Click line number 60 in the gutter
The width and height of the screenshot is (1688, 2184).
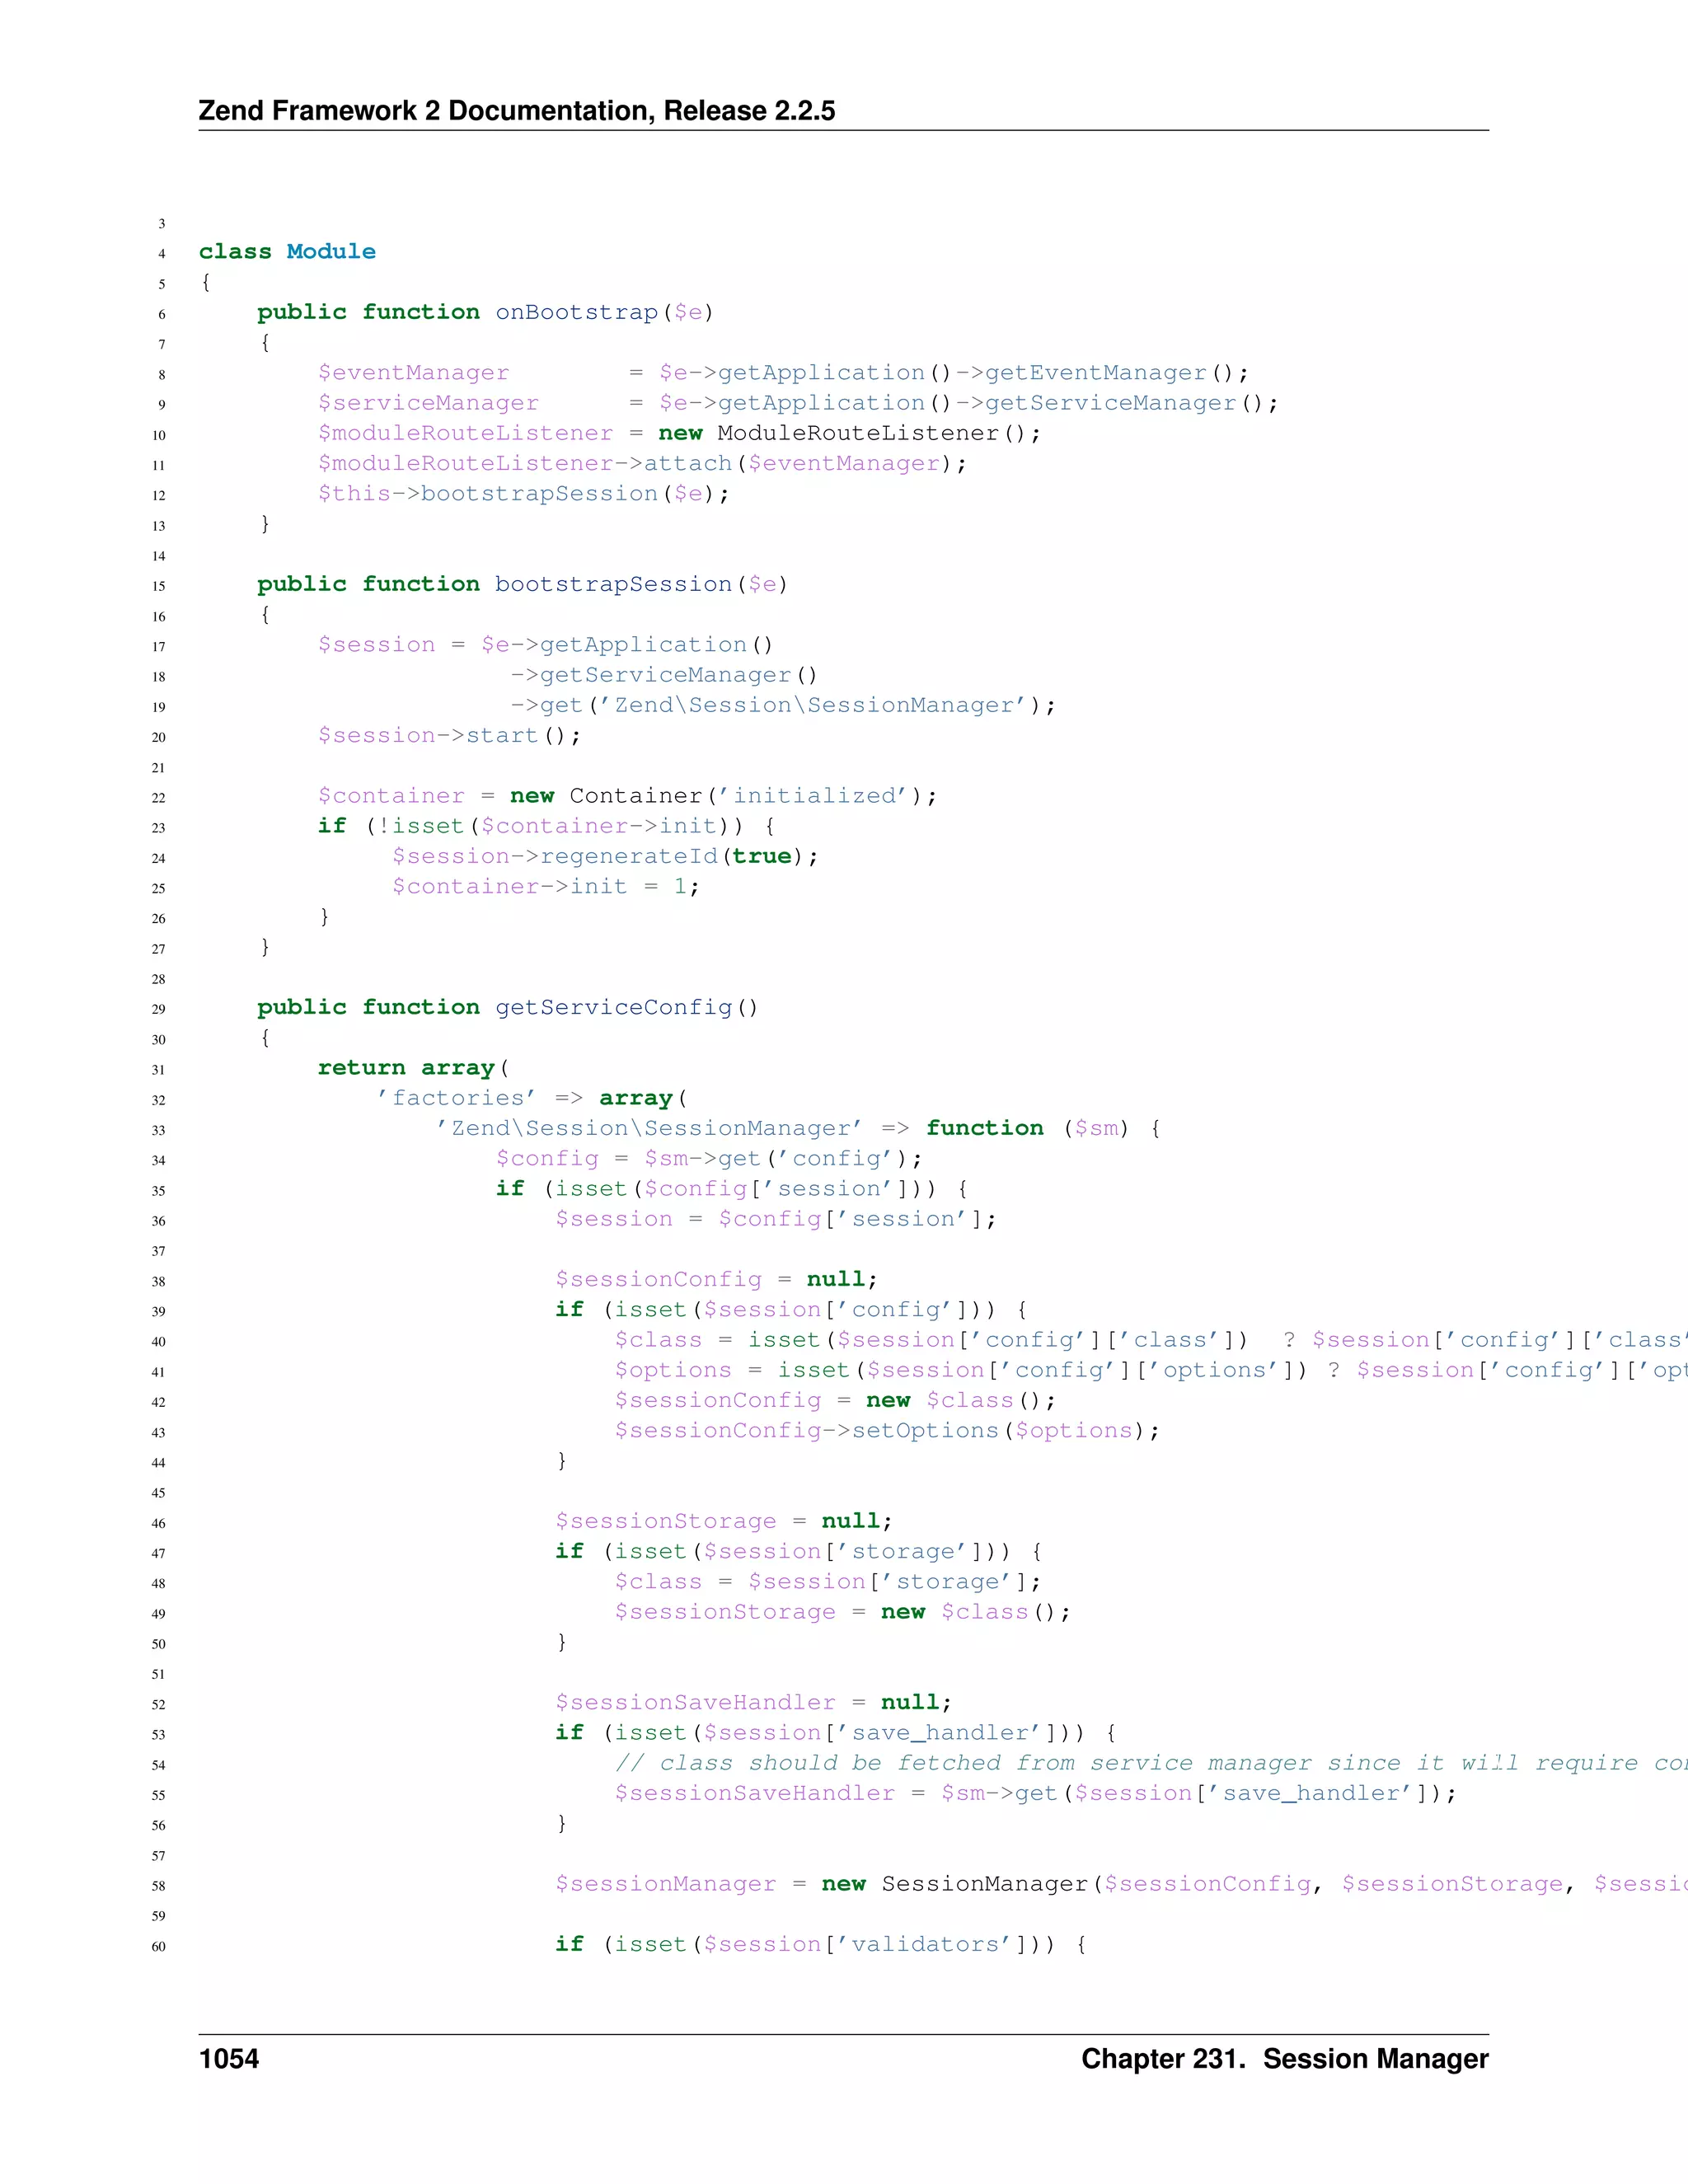click(158, 1946)
